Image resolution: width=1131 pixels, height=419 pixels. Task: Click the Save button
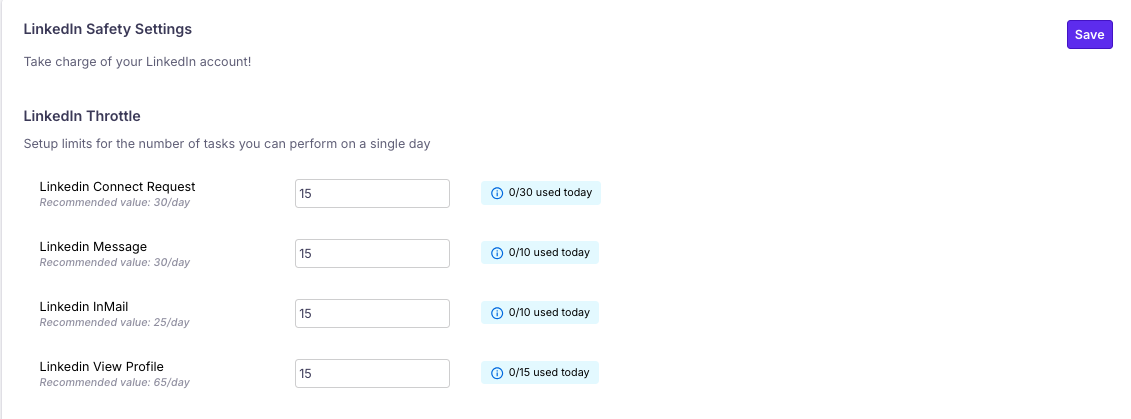tap(1089, 34)
